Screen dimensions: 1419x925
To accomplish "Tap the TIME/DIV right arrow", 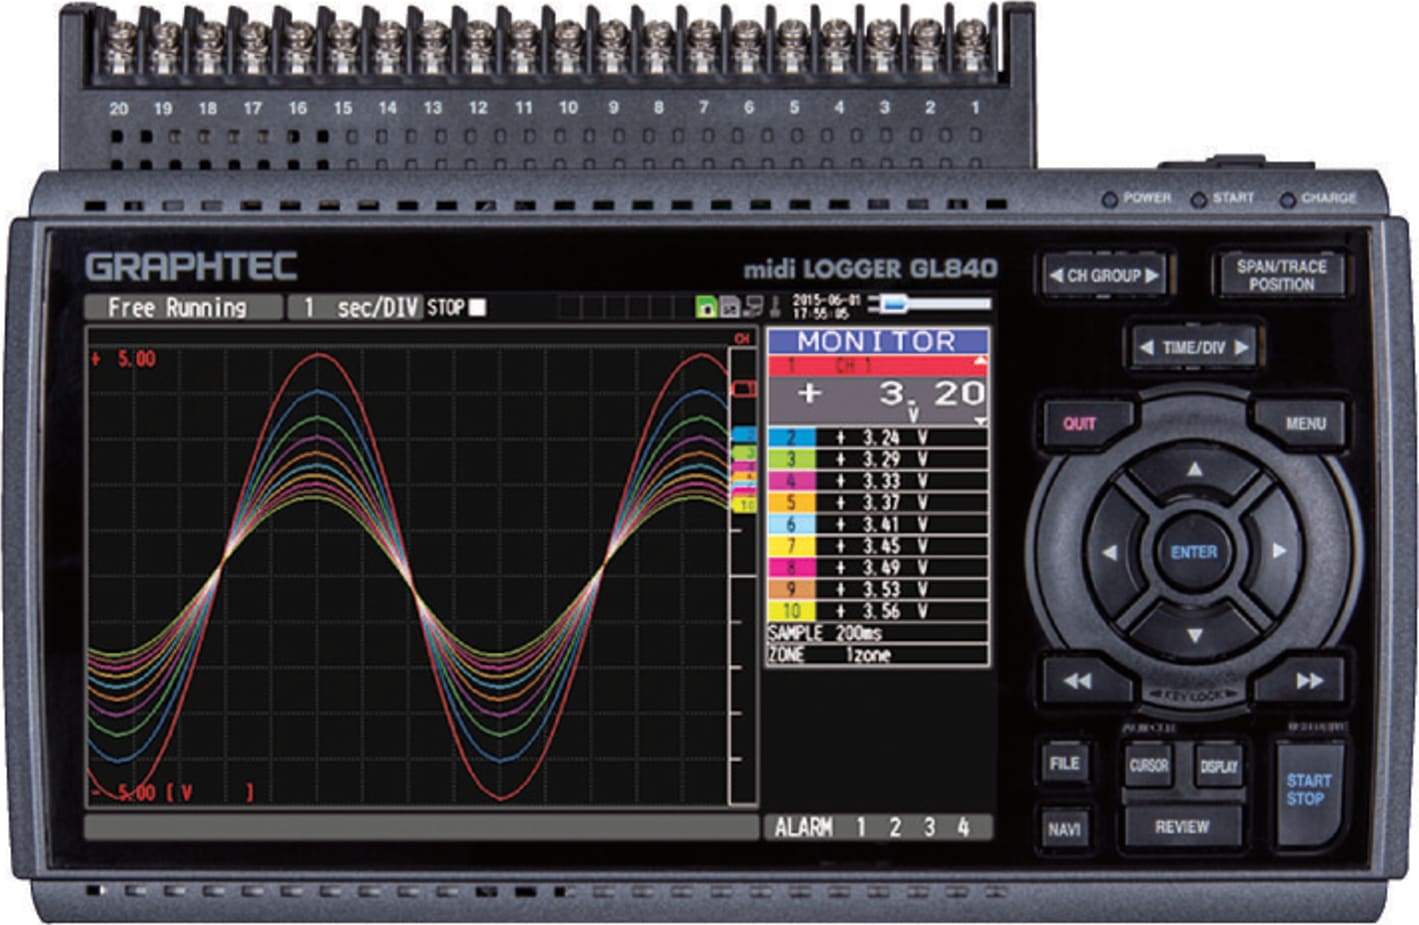I will [1241, 348].
